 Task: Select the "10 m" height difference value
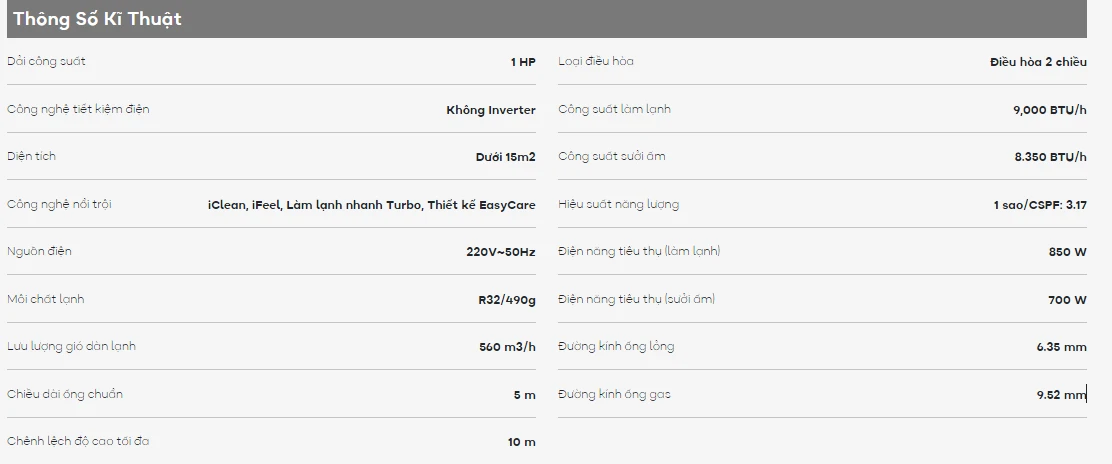521,442
